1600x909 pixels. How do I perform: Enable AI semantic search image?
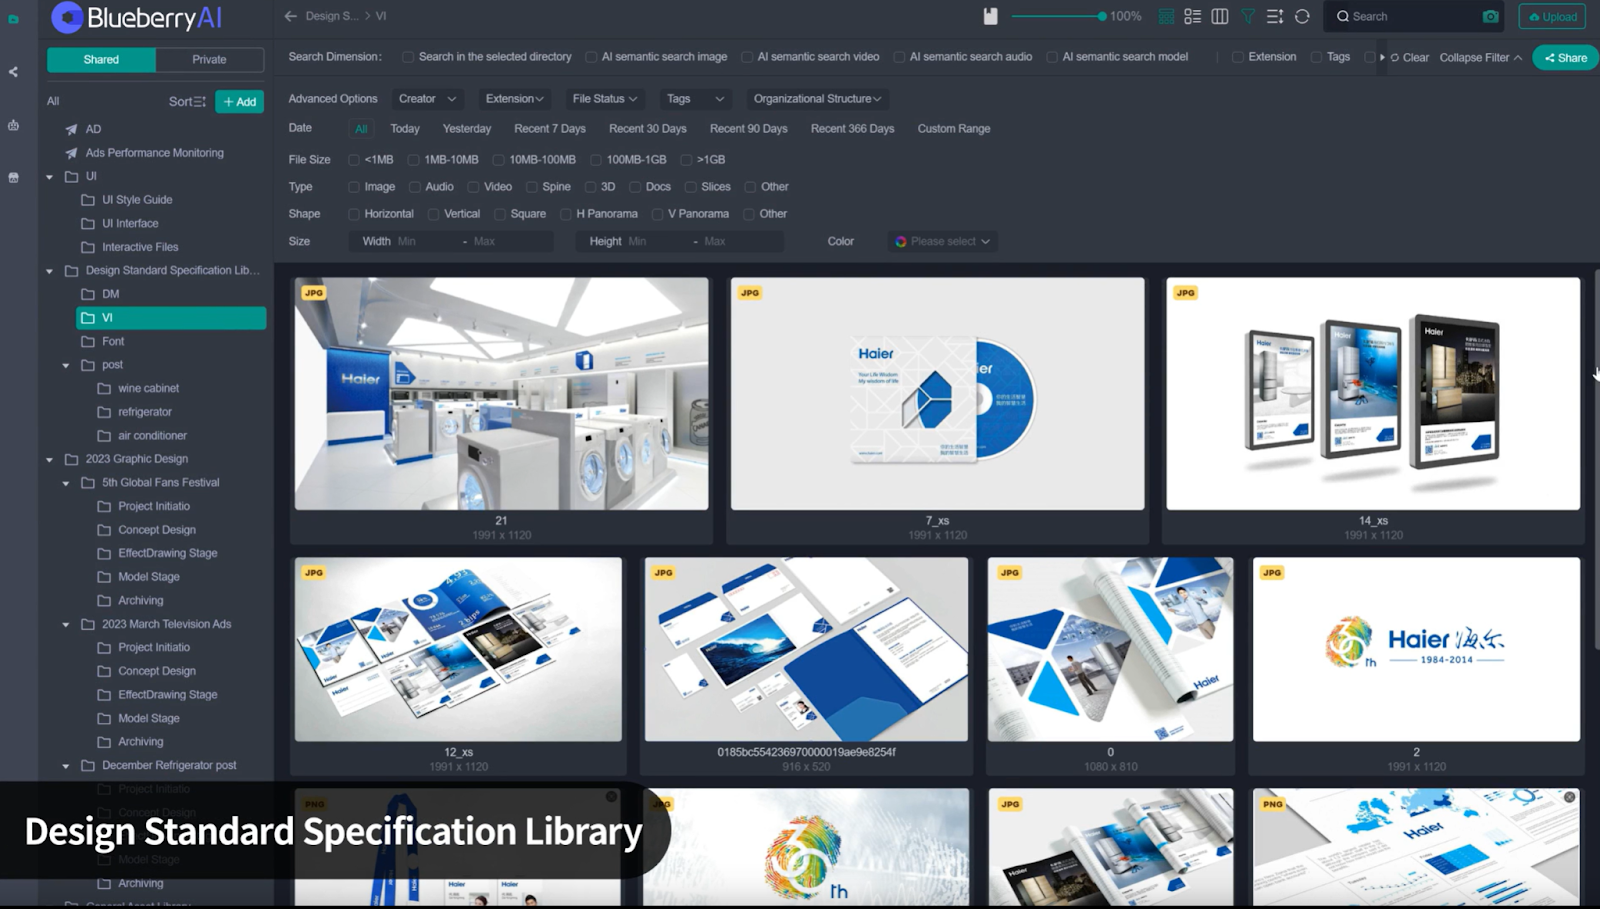tap(591, 57)
